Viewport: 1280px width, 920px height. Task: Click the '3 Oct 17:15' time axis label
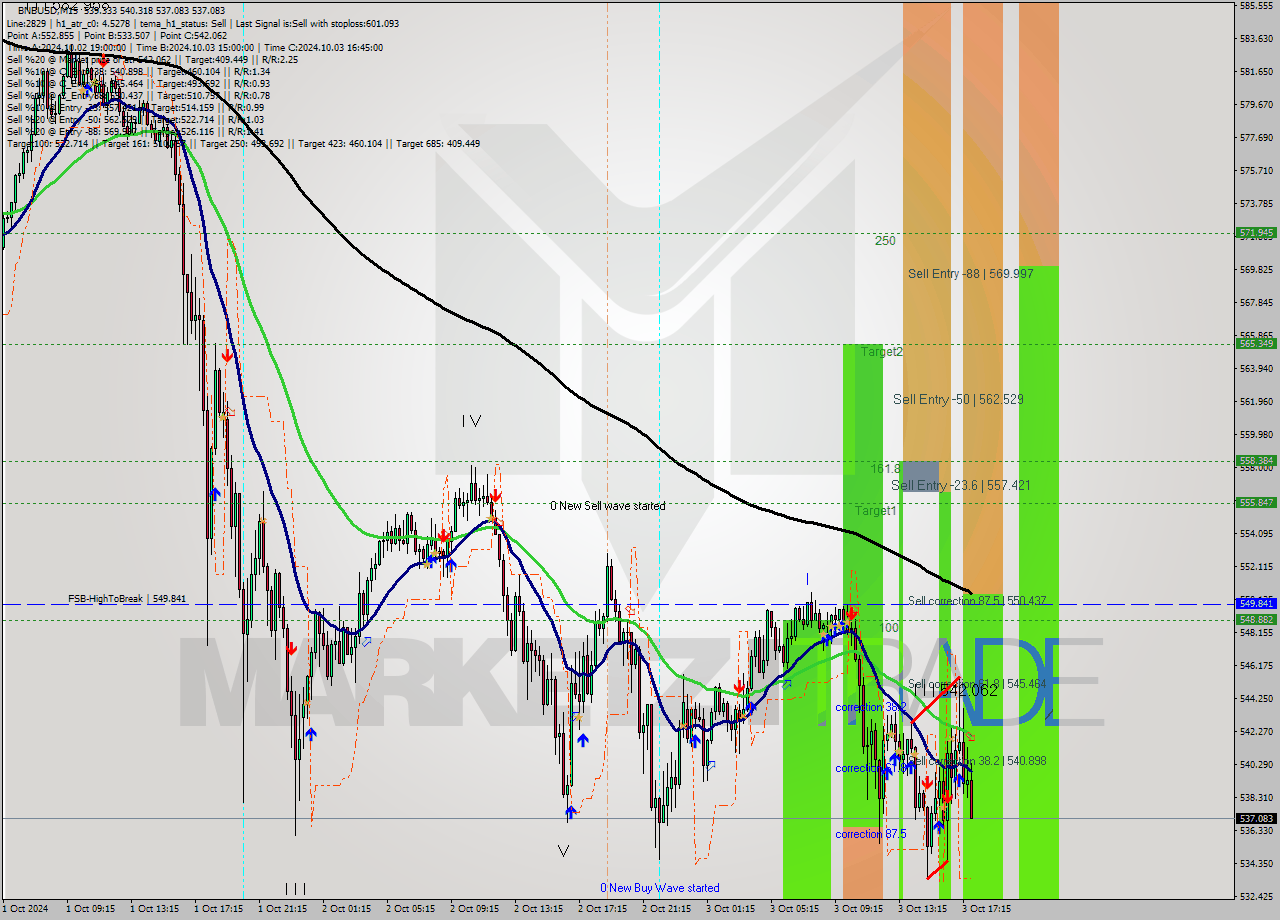tap(986, 909)
